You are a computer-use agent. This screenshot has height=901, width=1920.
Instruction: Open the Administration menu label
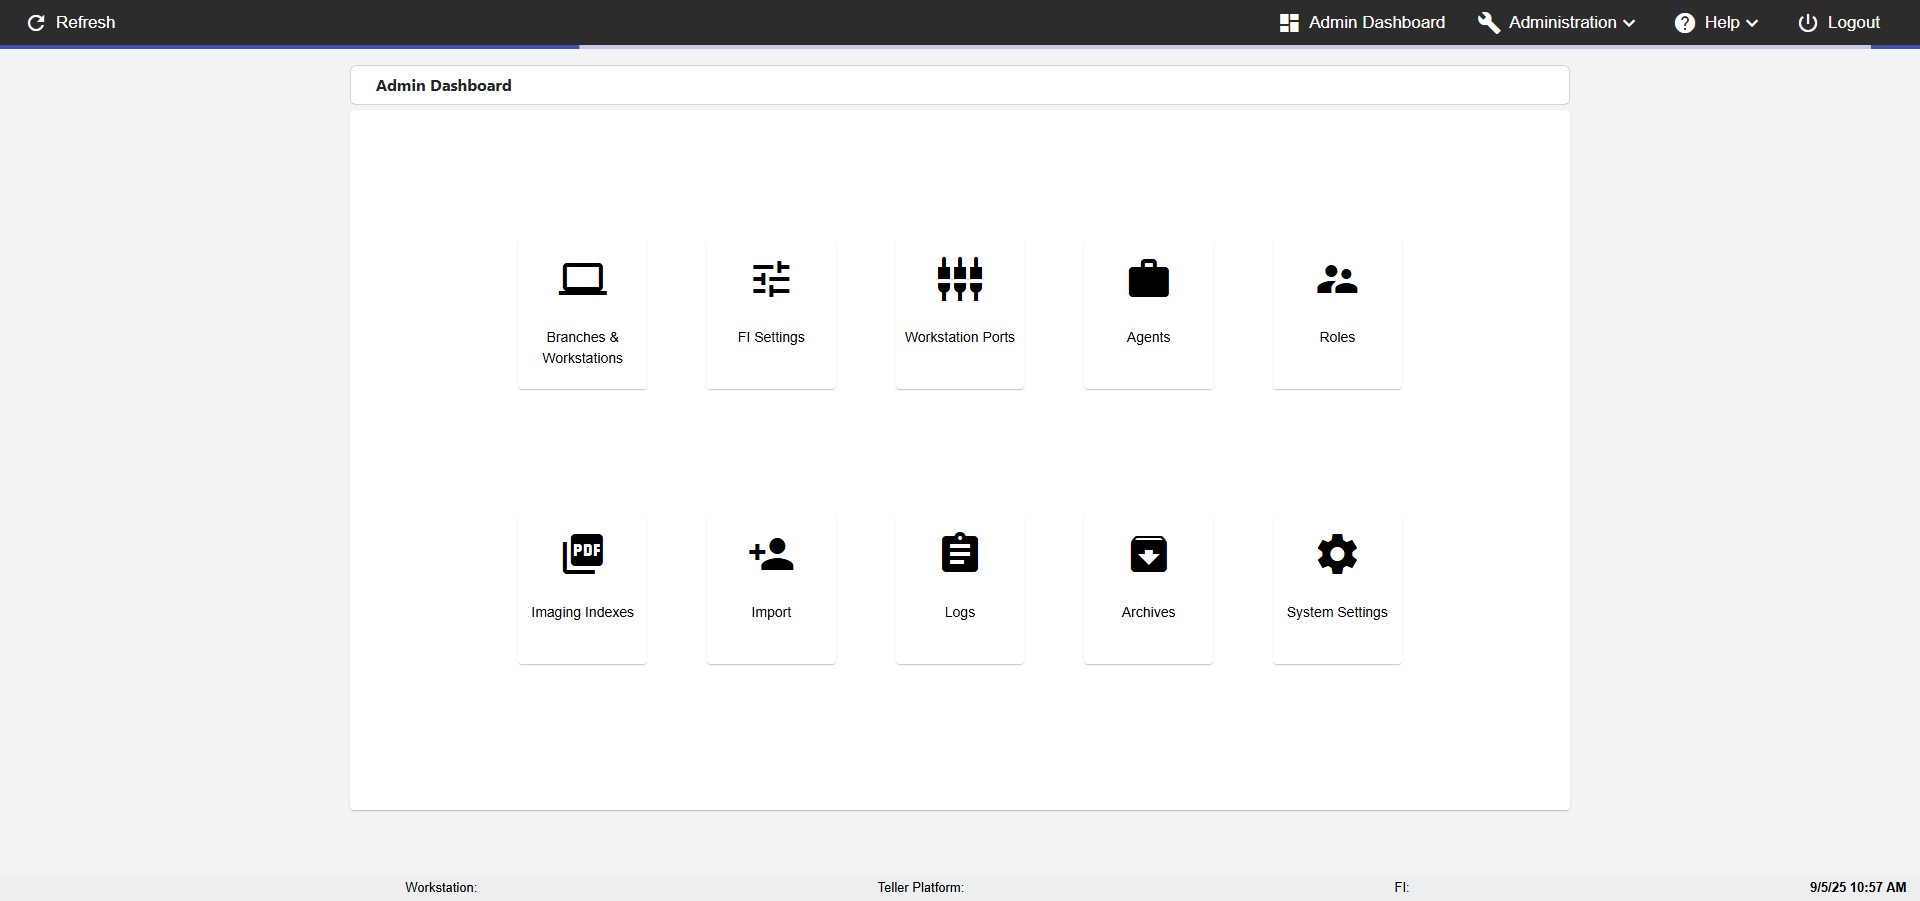point(1562,22)
